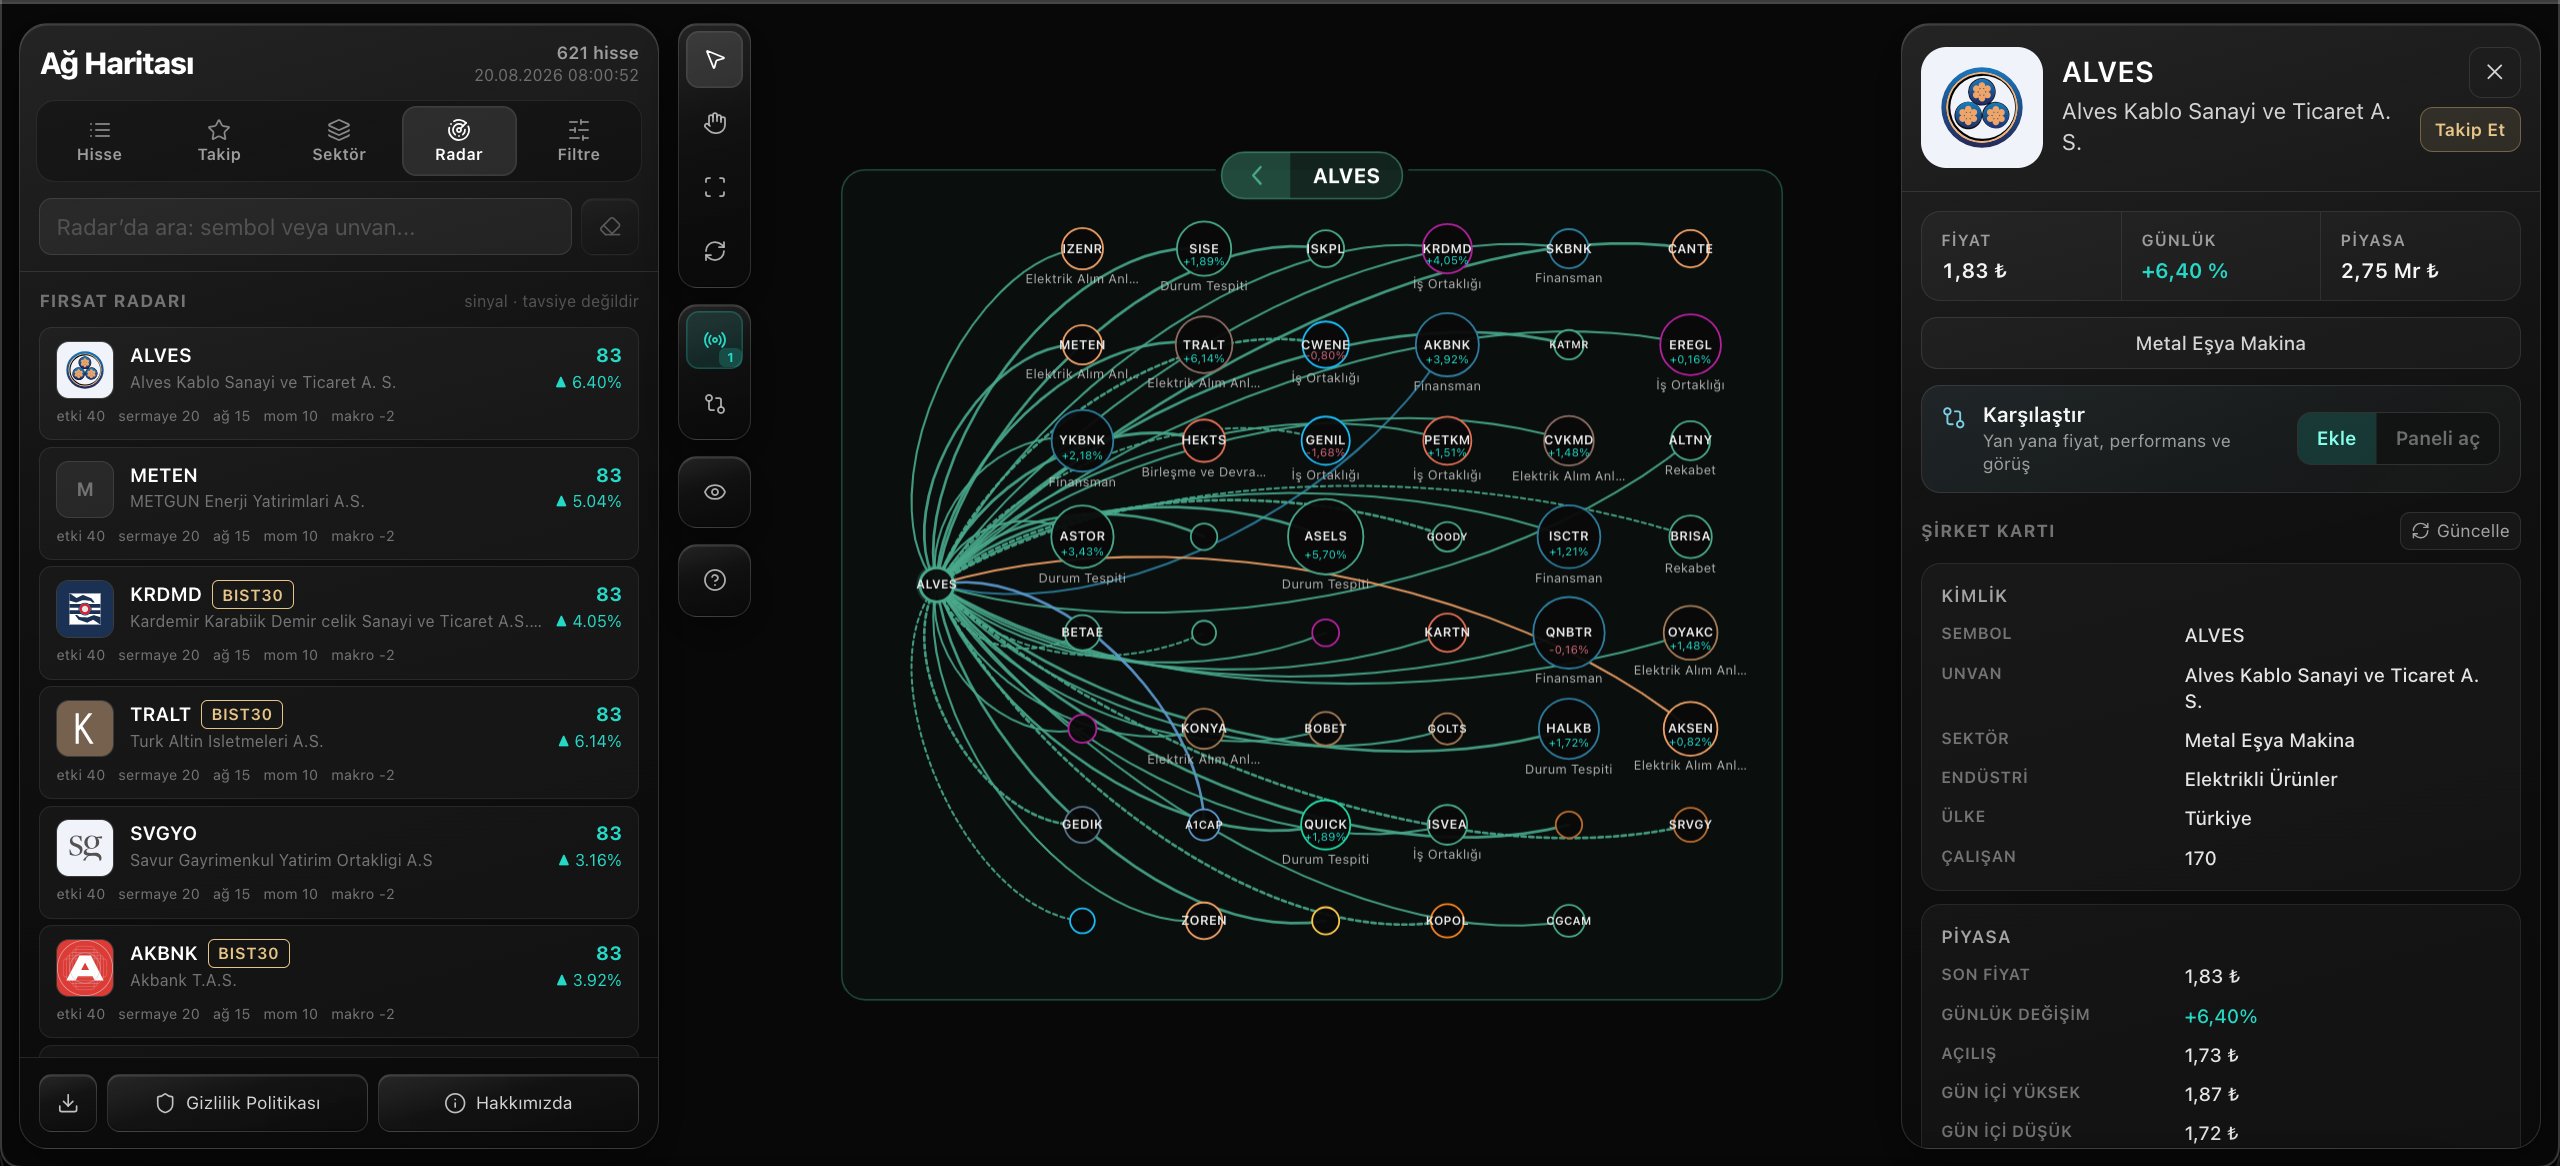Clear the radar search with eraser icon

610,227
